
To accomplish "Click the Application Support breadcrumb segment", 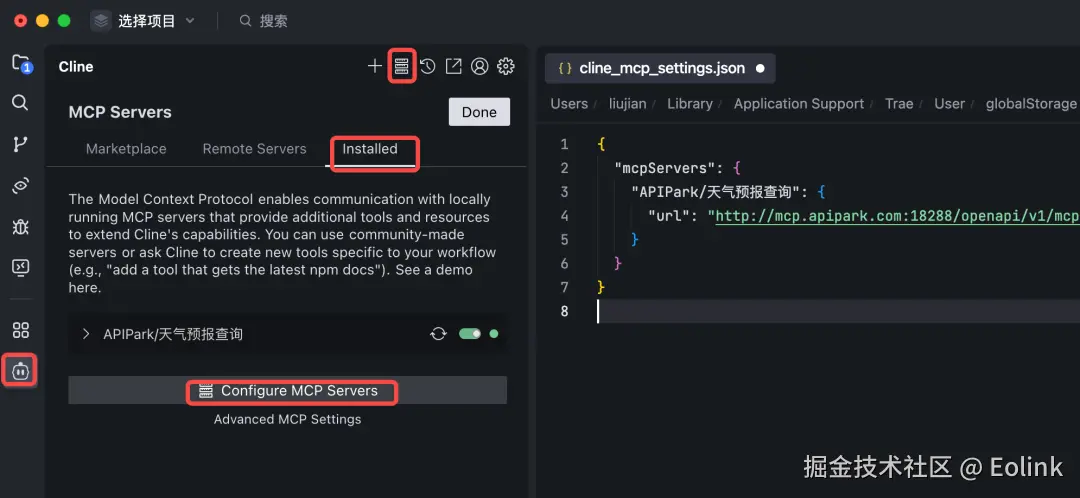I will 798,104.
